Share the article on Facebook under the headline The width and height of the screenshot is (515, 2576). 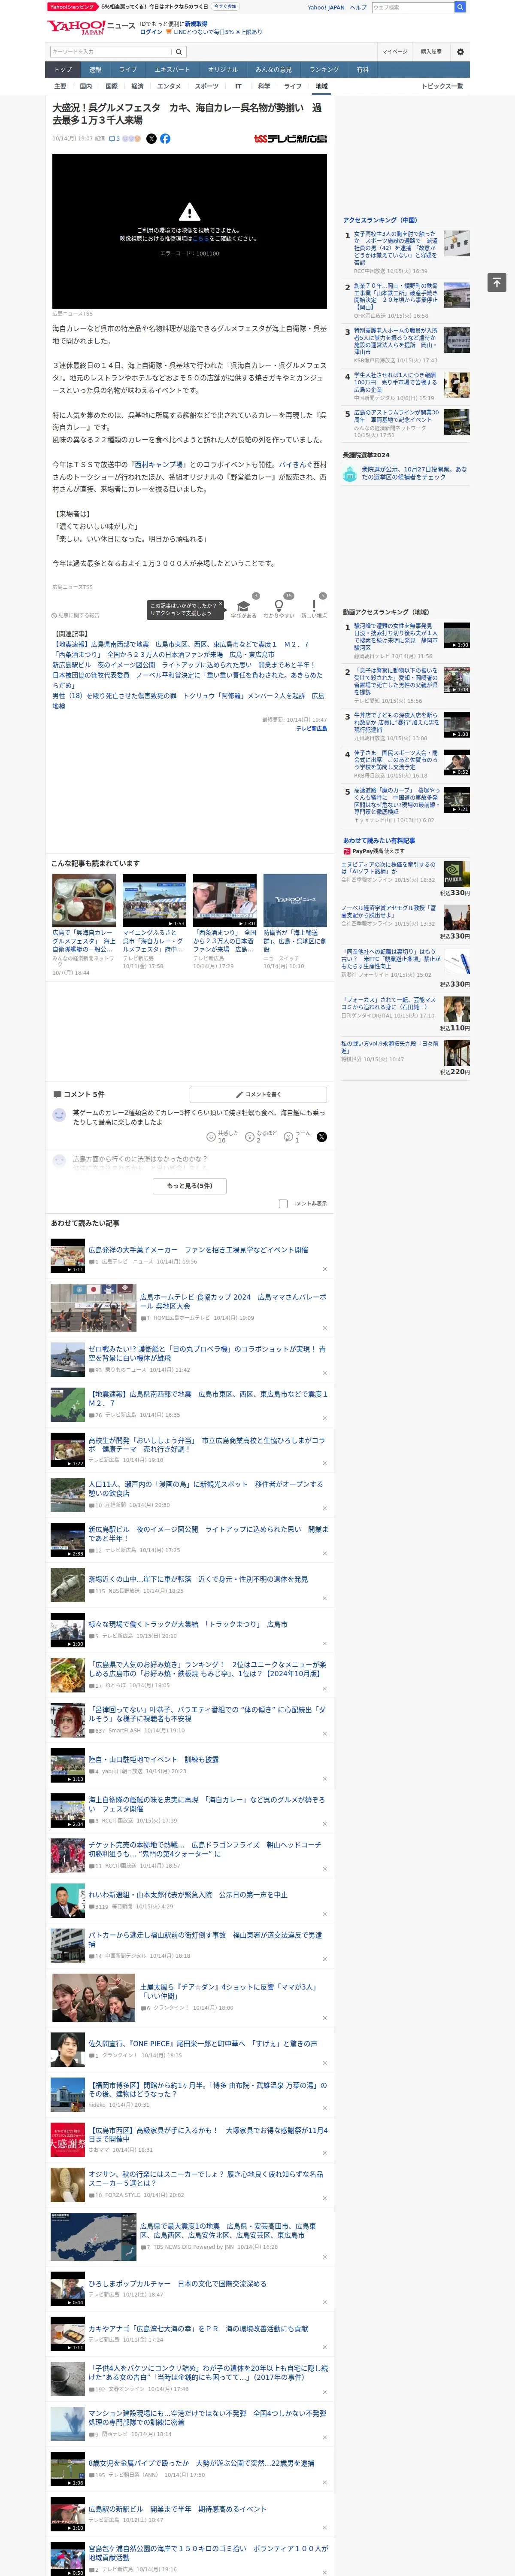click(165, 139)
